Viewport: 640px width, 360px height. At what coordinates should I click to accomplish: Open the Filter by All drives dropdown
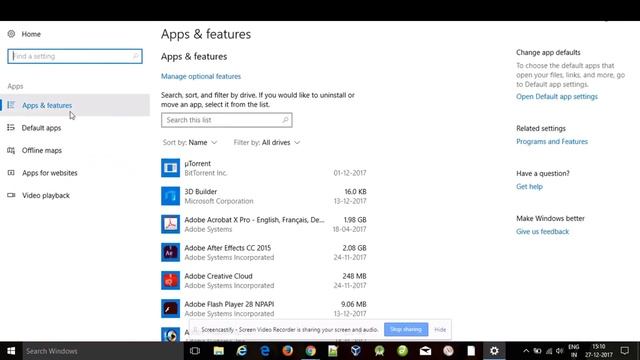point(267,142)
